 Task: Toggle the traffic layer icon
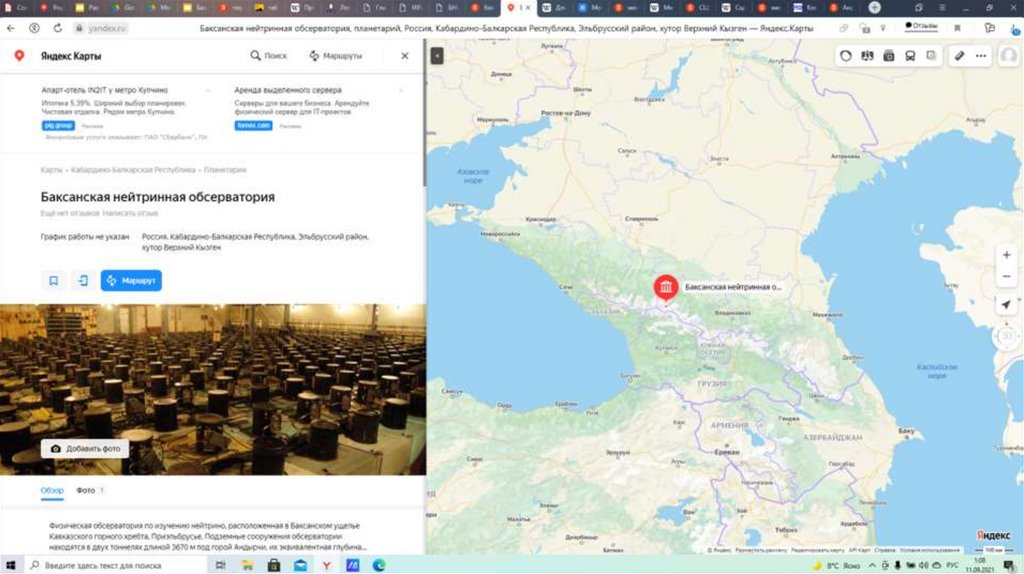(846, 56)
